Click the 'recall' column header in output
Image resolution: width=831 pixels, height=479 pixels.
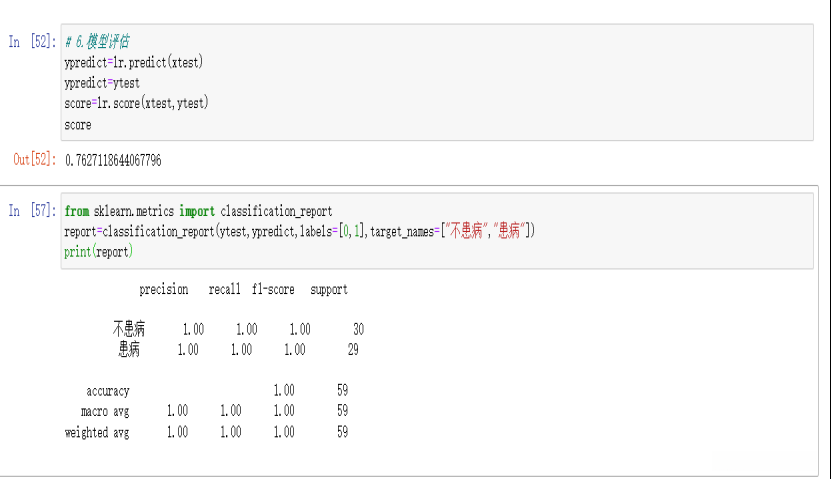coord(225,290)
